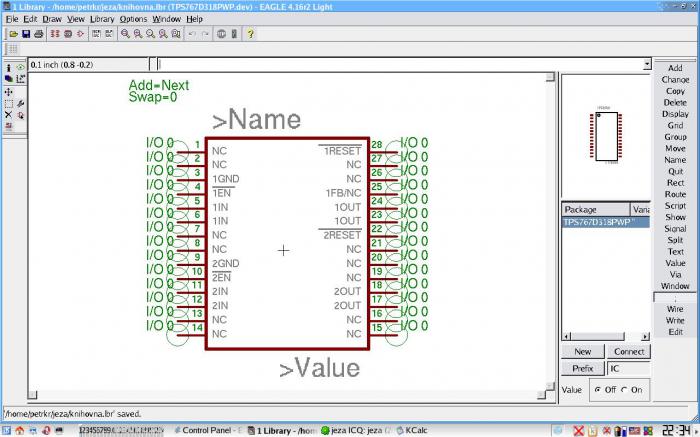Click the Print icon in the toolbar

39,34
